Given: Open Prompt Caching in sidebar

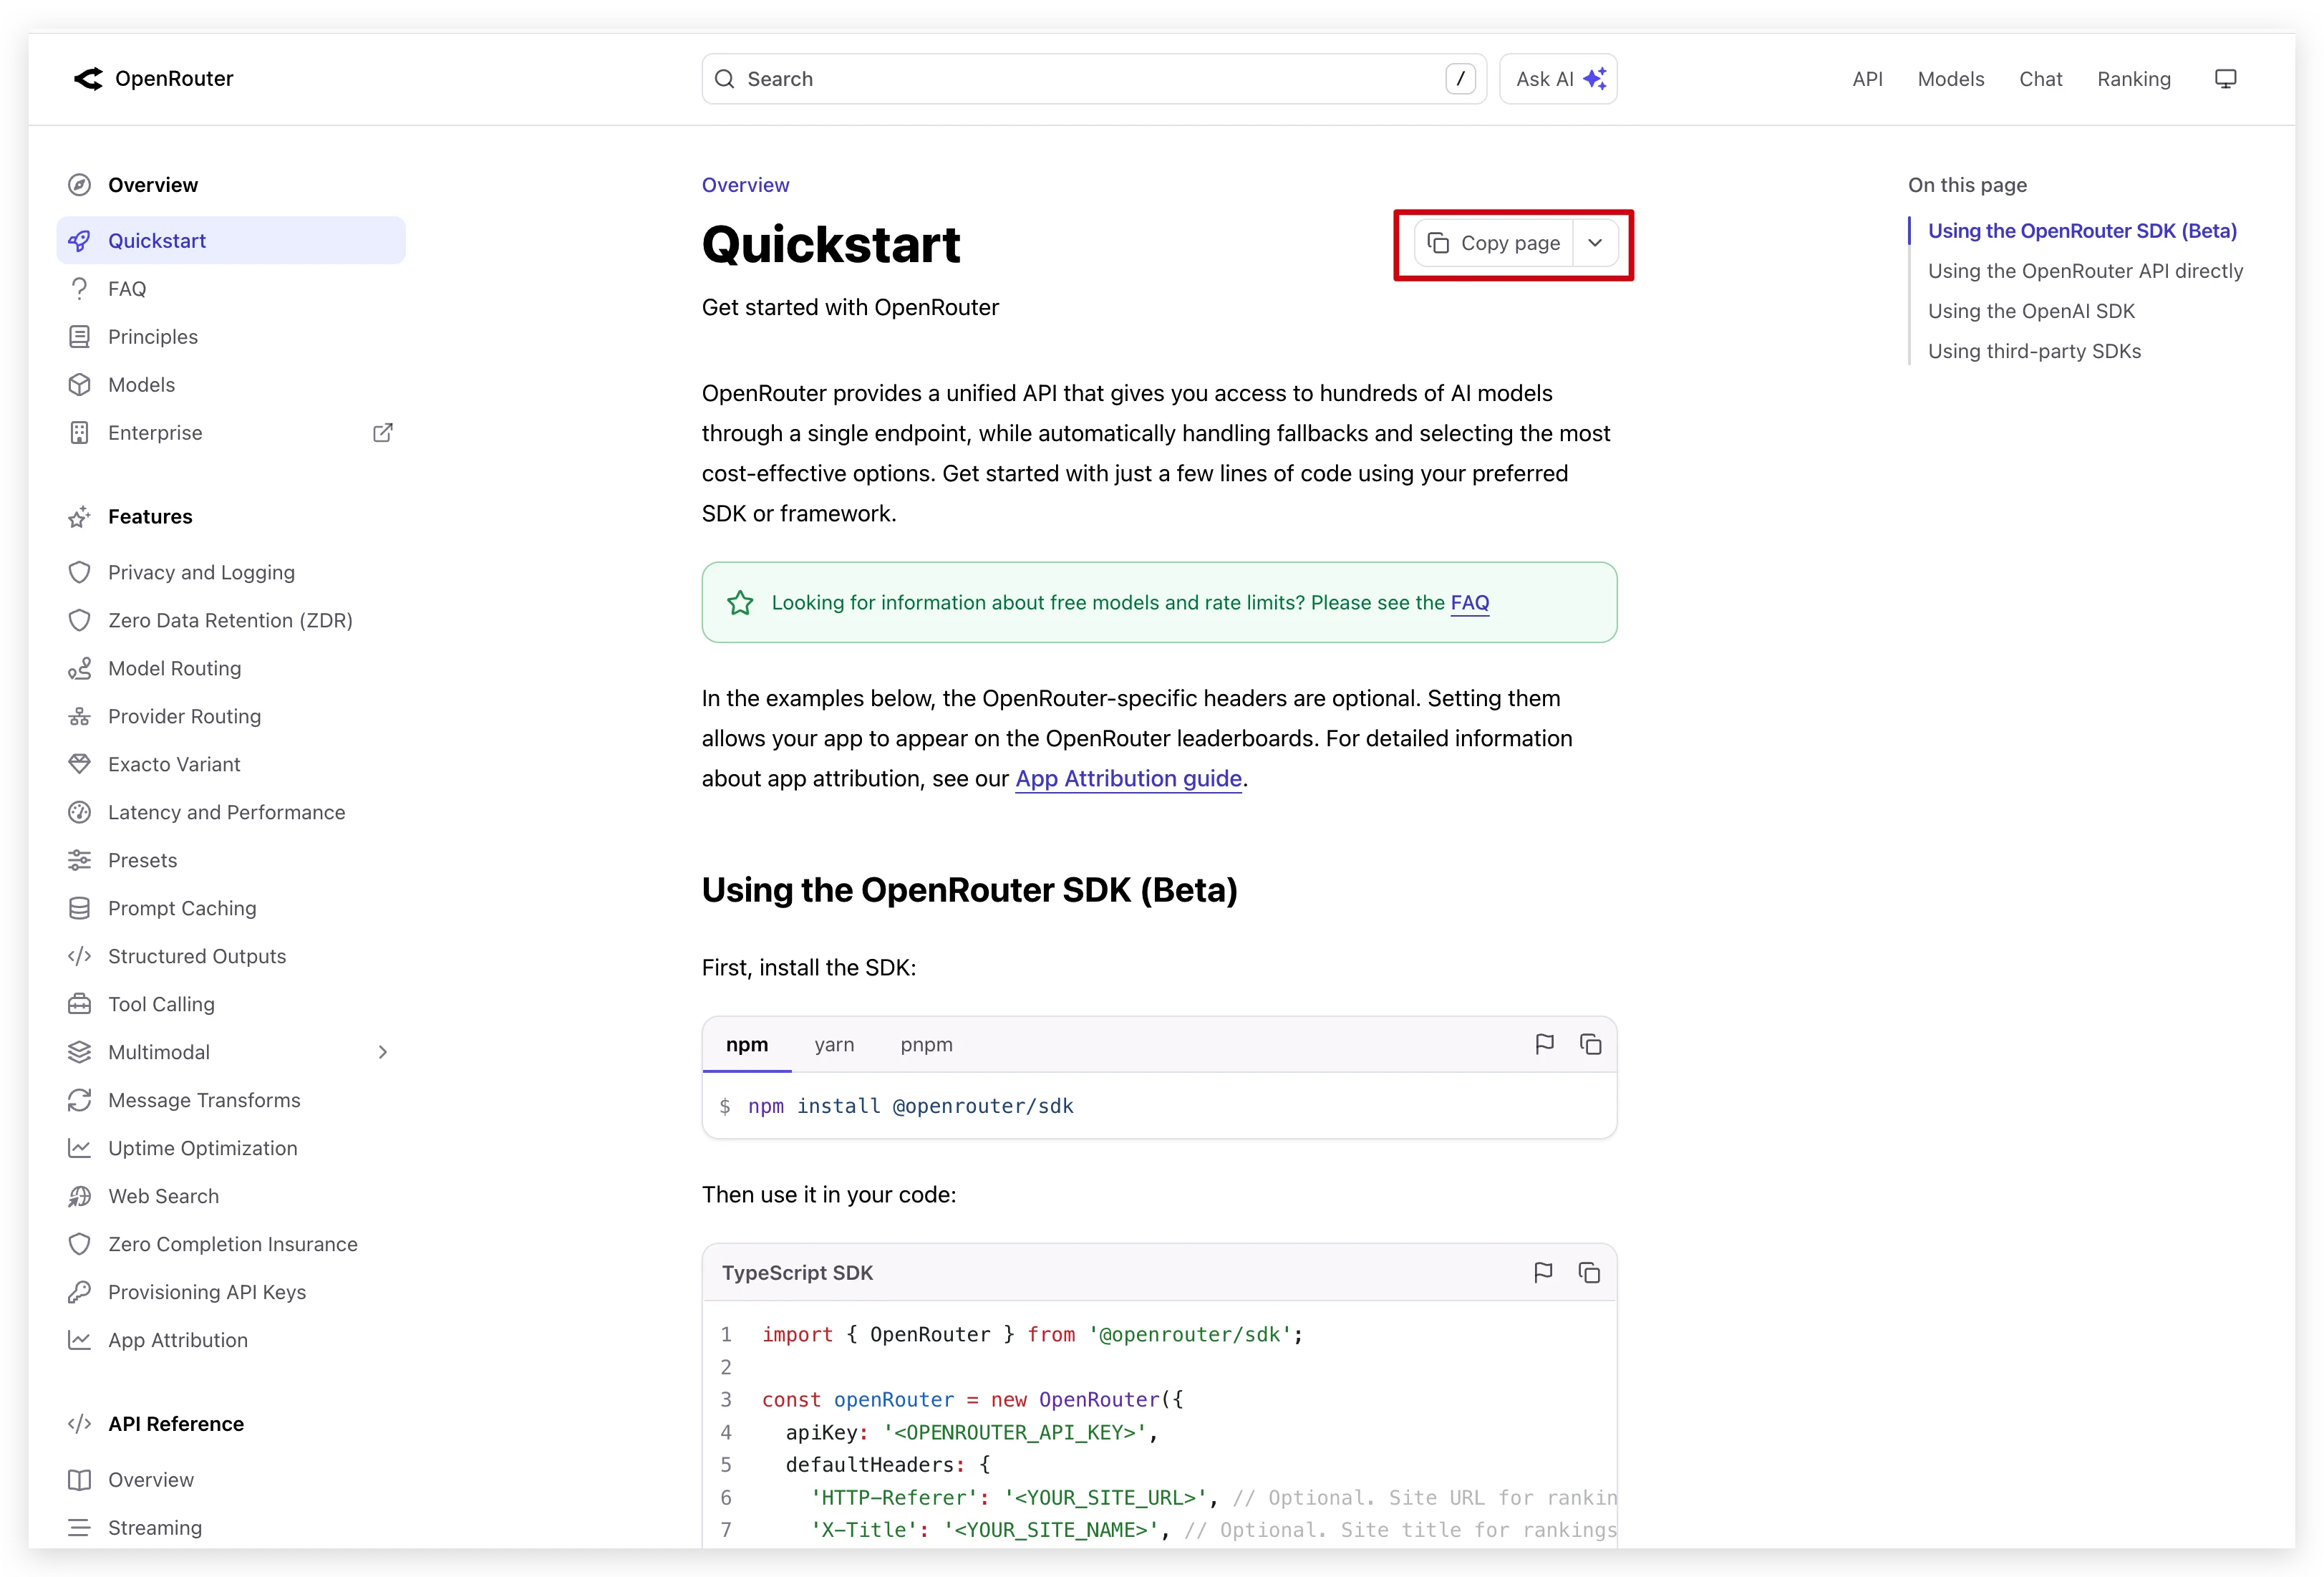Looking at the screenshot, I should pos(182,908).
